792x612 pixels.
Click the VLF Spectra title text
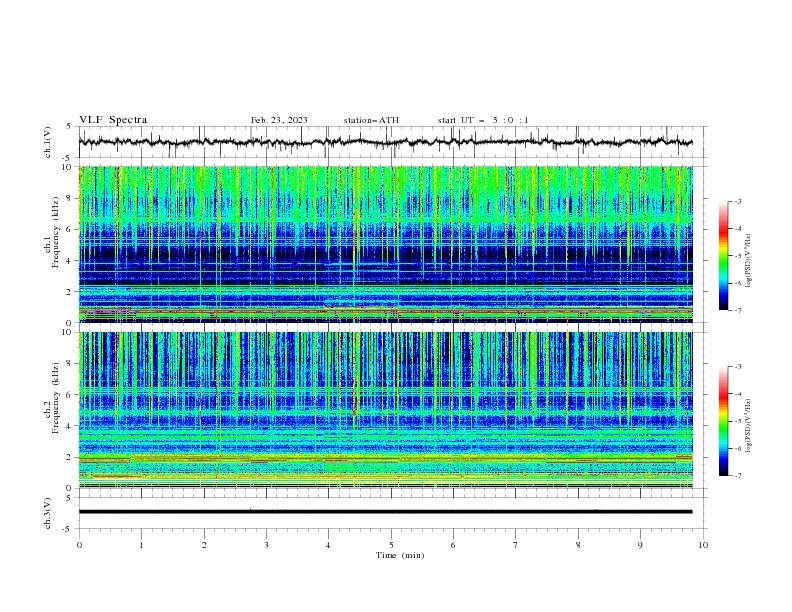(x=113, y=120)
